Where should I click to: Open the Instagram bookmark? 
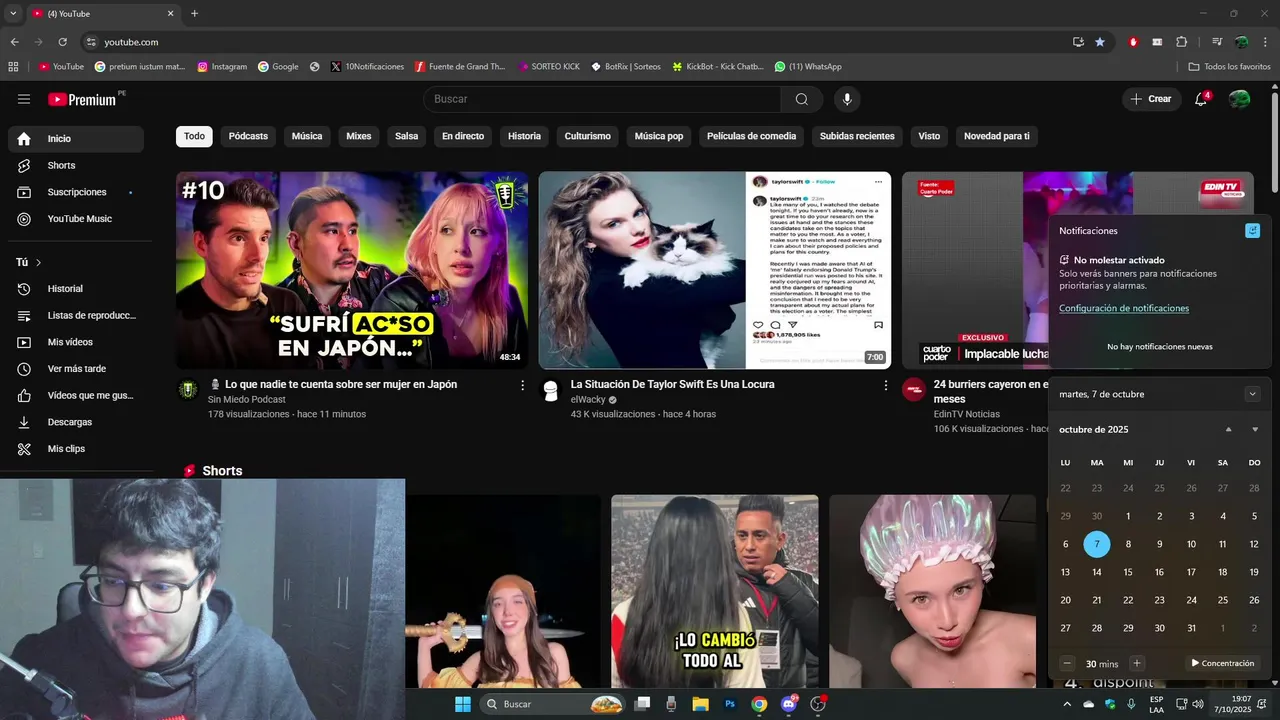222,67
